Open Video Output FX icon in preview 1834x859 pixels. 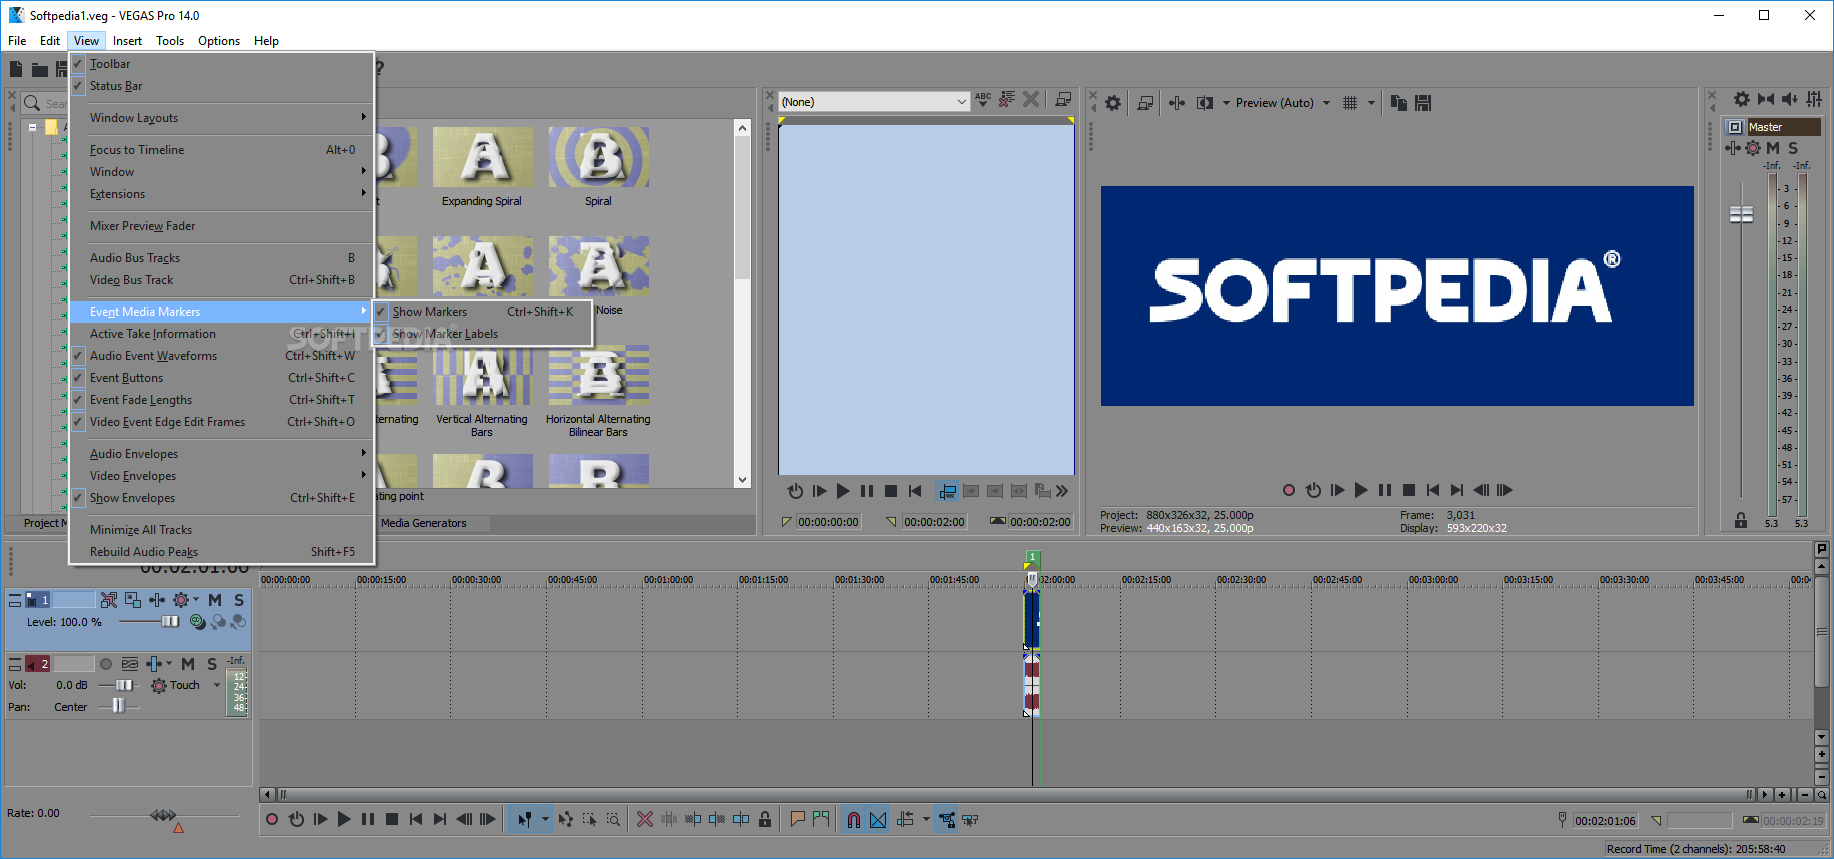click(1177, 103)
